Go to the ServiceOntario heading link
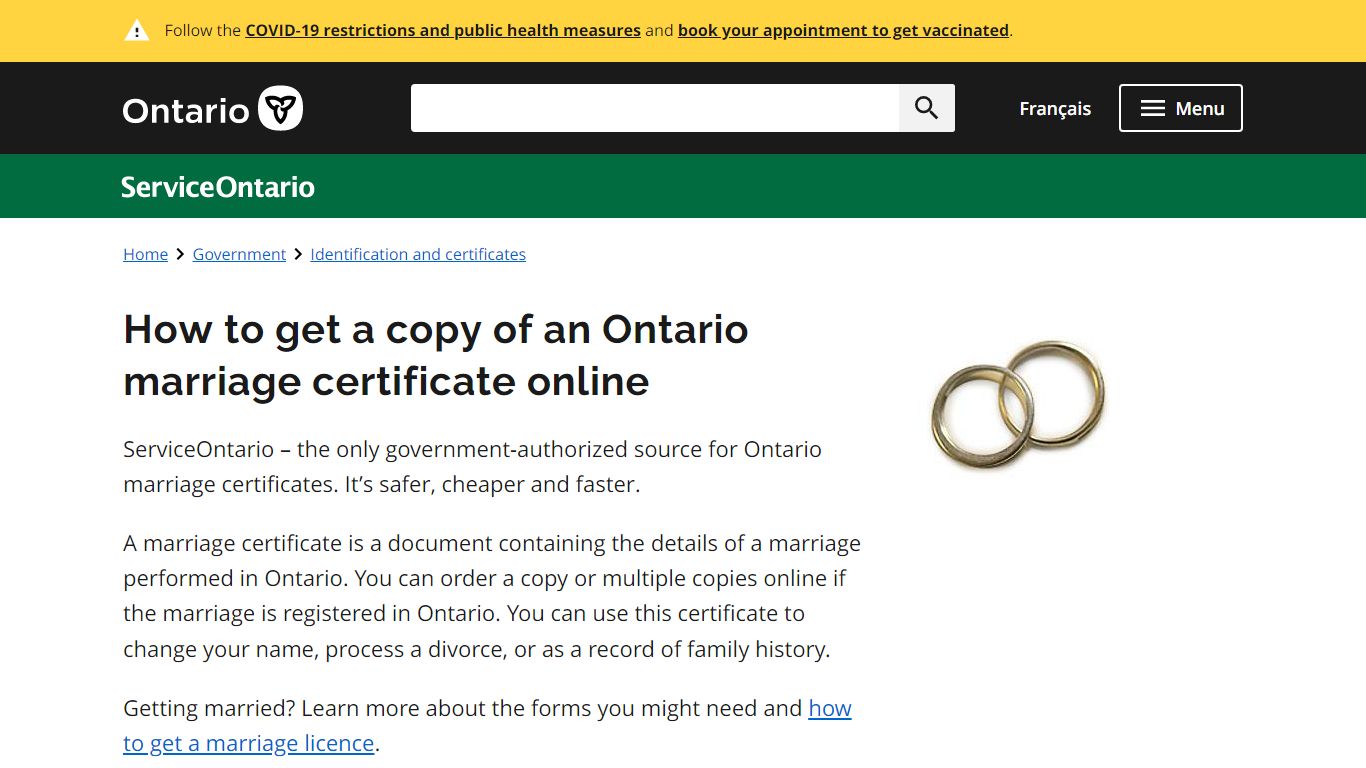Viewport: 1366px width, 768px height. [218, 187]
